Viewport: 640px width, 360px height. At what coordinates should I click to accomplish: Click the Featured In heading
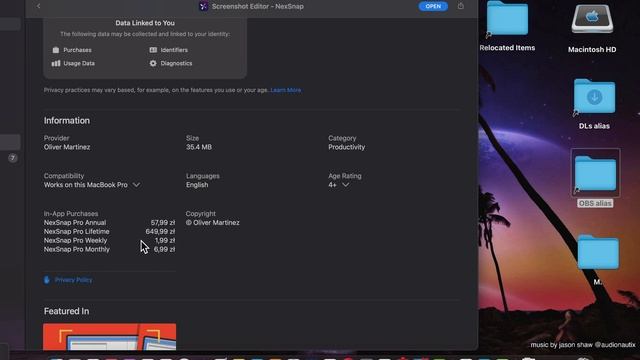click(67, 311)
